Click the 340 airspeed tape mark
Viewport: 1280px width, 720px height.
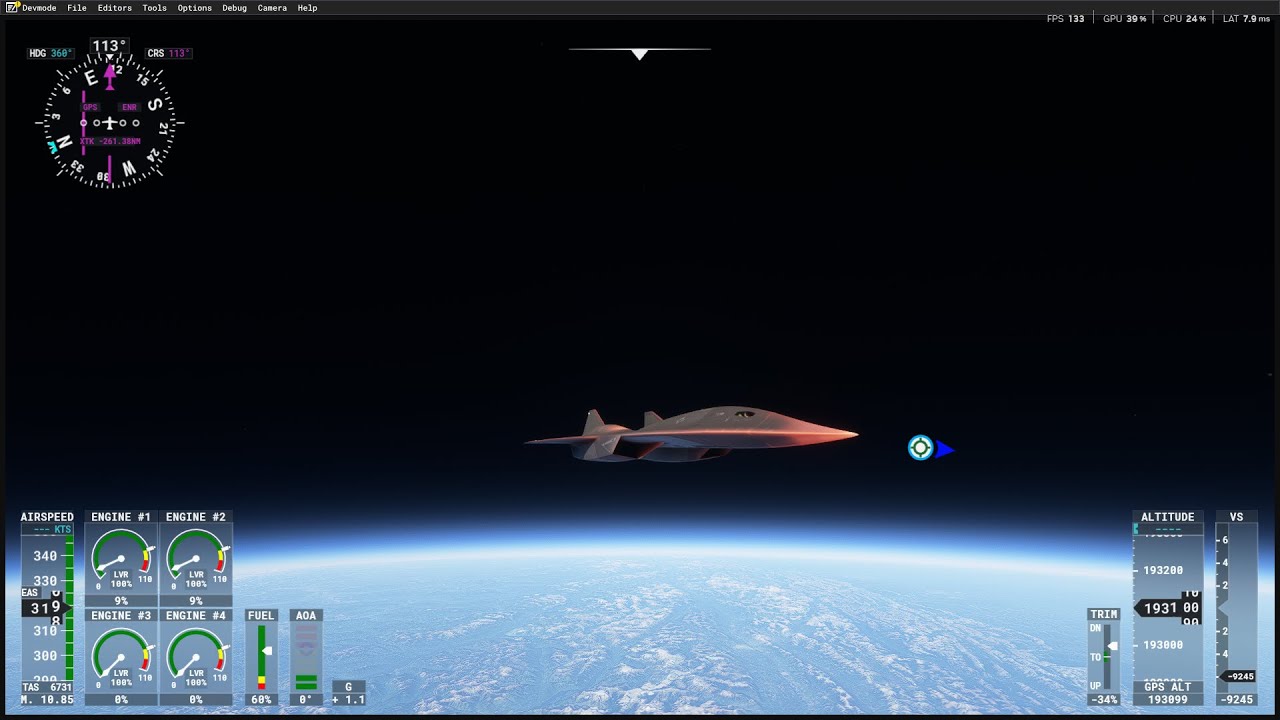click(45, 556)
